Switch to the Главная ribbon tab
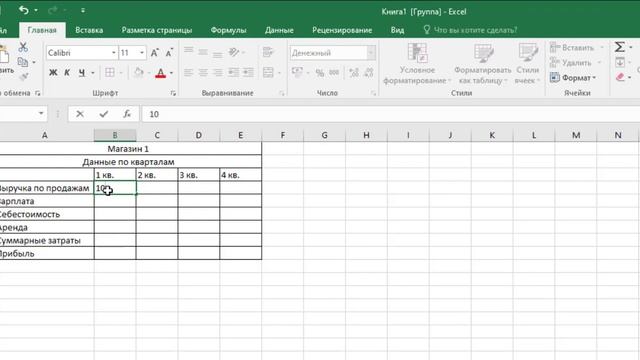 point(42,30)
